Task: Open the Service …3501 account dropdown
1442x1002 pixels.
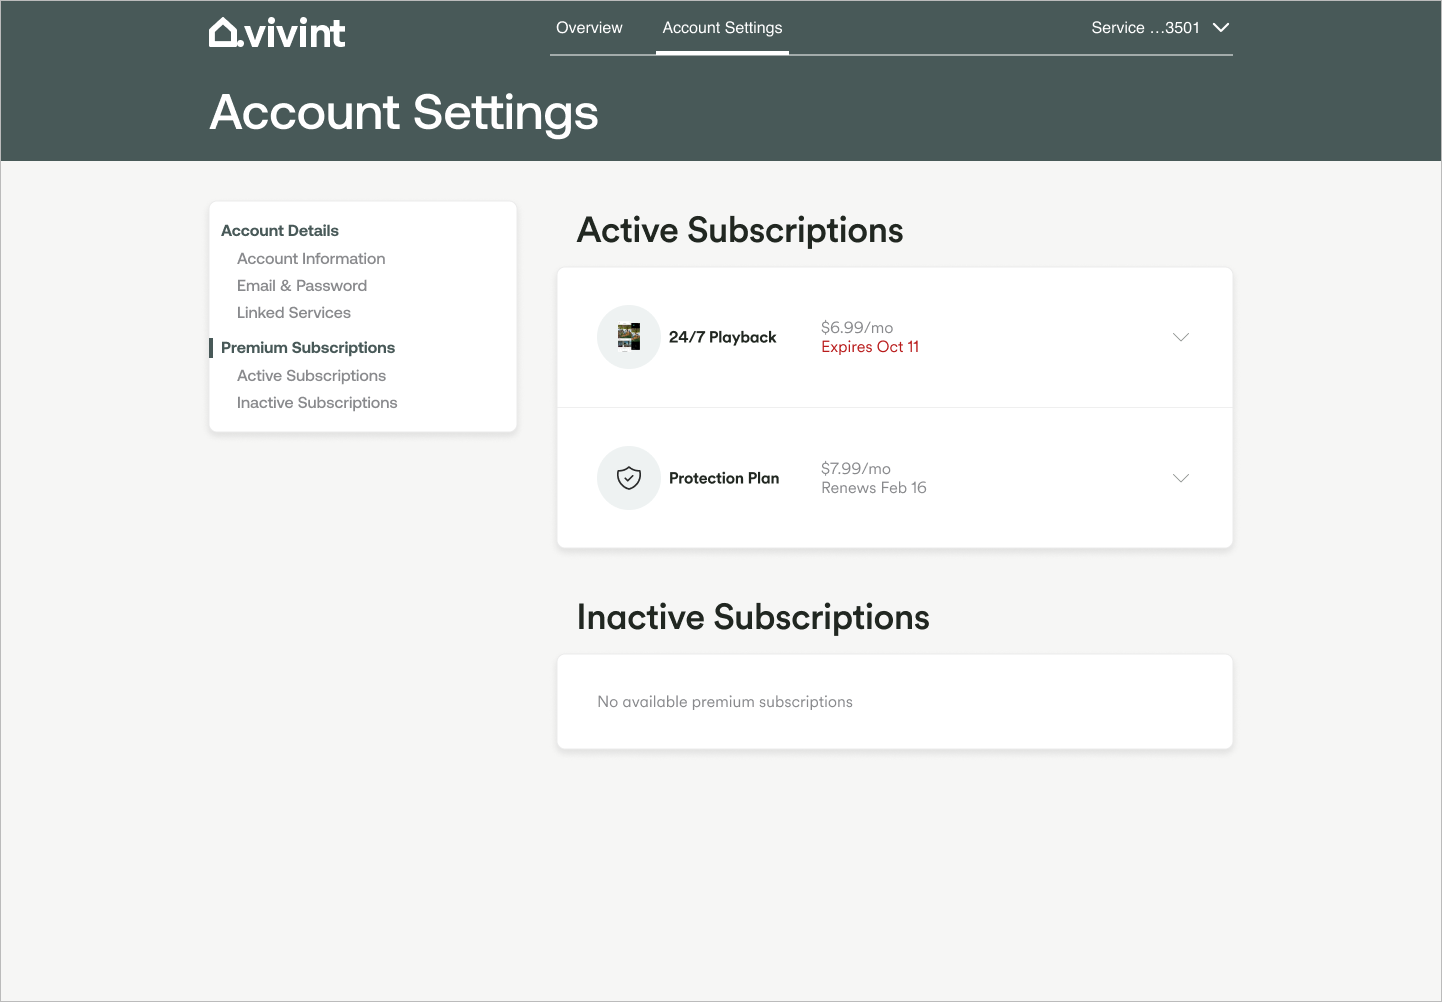Action: (1159, 28)
